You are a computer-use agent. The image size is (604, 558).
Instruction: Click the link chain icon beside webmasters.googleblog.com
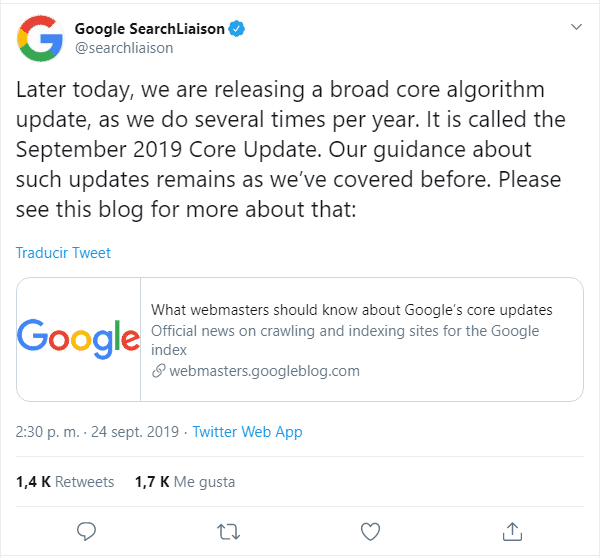point(159,371)
